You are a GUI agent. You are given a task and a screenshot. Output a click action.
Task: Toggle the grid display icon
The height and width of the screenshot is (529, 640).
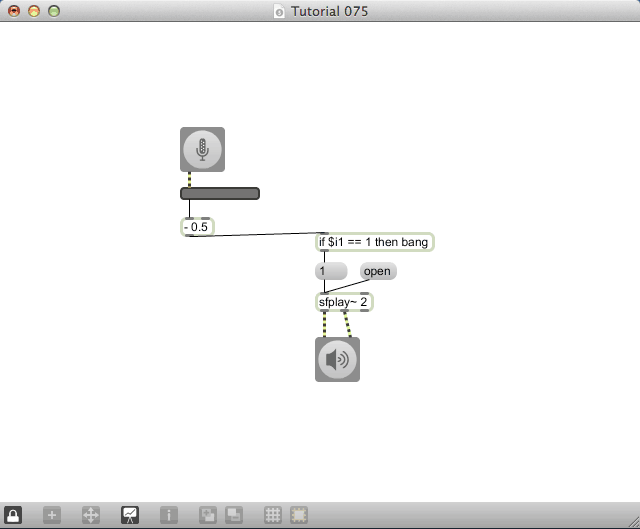tap(272, 515)
